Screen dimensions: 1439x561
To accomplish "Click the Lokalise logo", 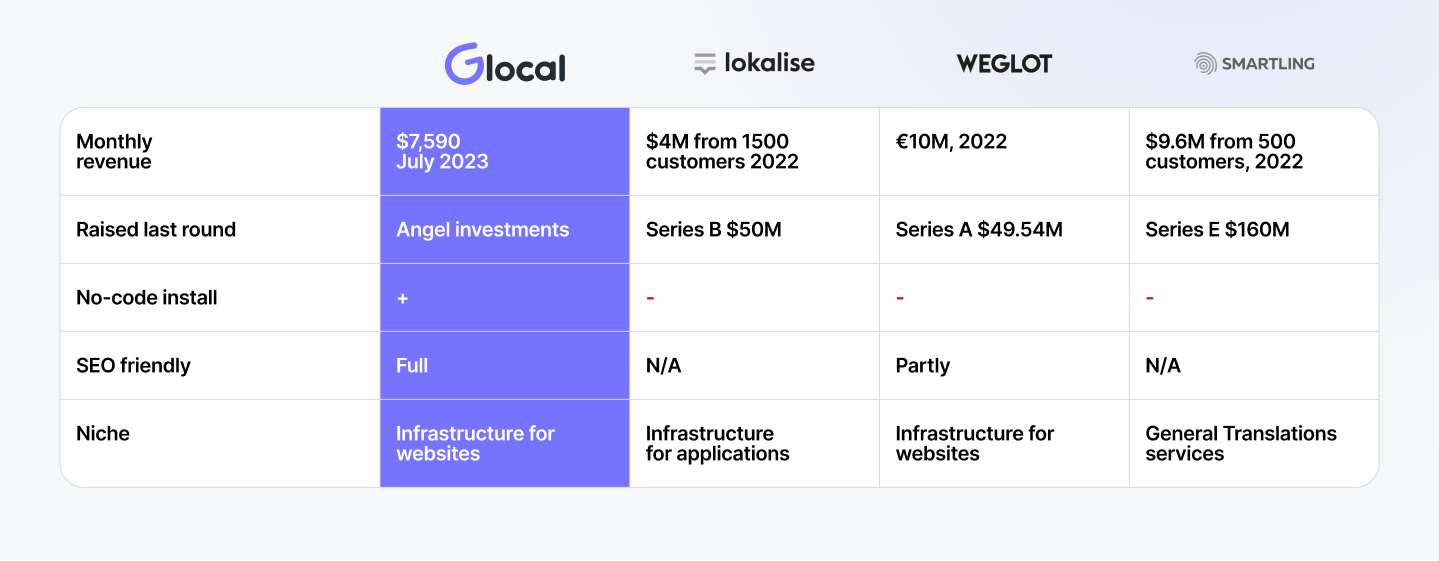I will coord(754,63).
